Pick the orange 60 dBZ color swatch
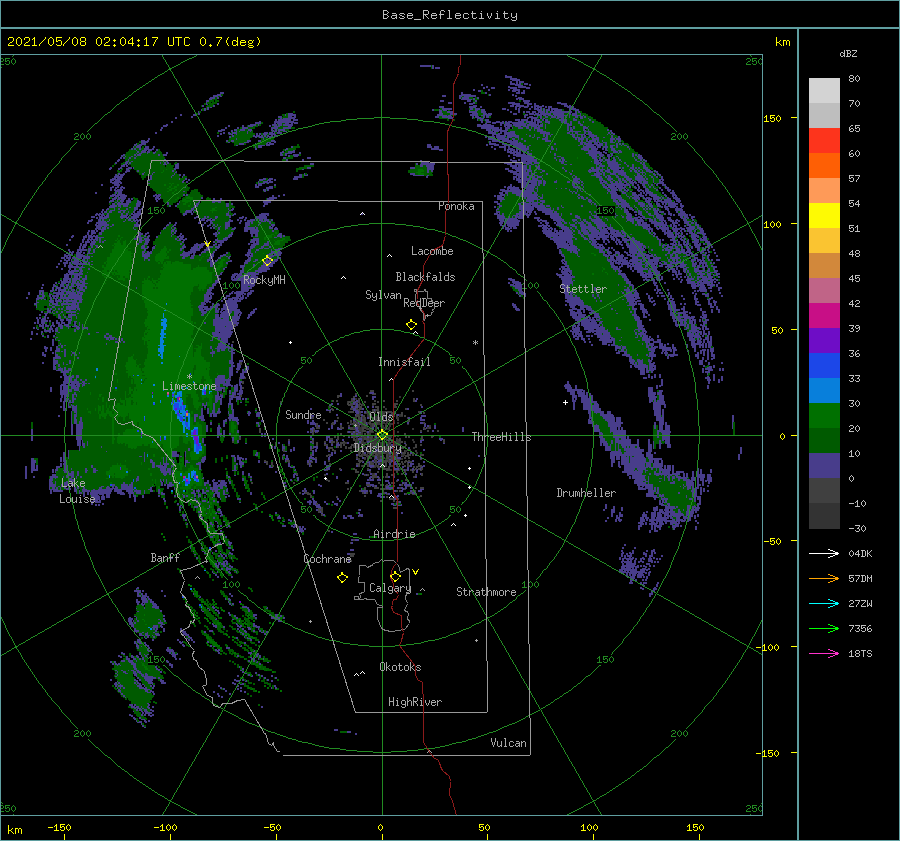This screenshot has height=841, width=900. [x=824, y=165]
